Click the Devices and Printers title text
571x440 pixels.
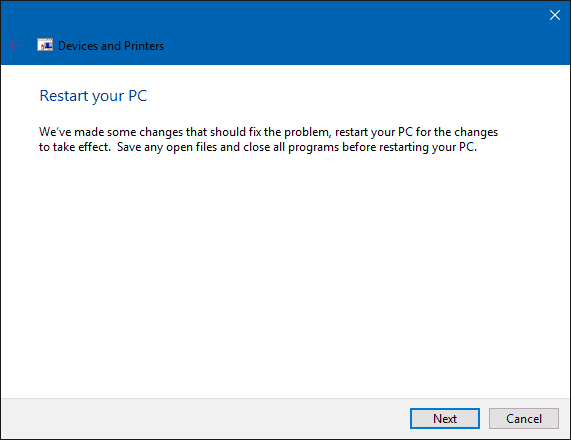111,46
